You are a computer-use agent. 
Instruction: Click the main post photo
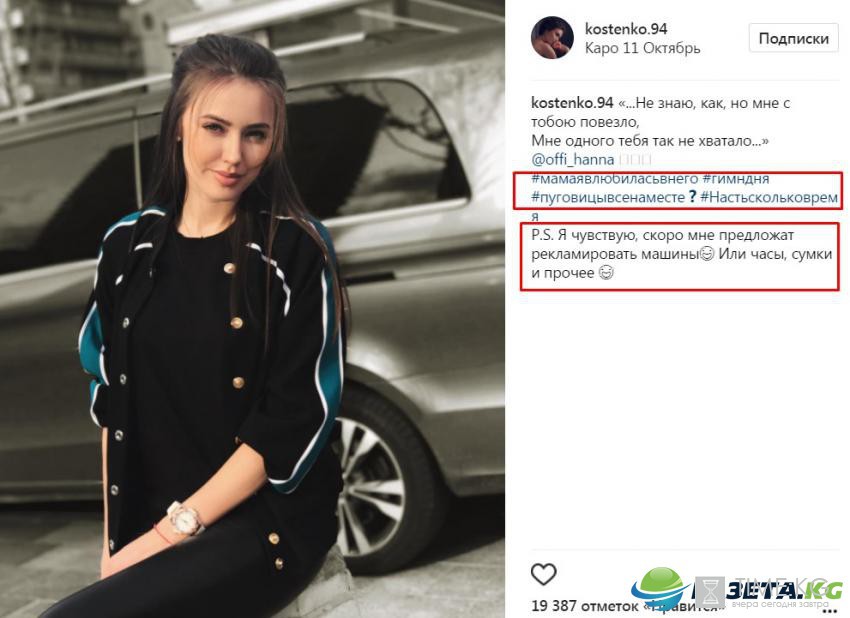pos(252,309)
